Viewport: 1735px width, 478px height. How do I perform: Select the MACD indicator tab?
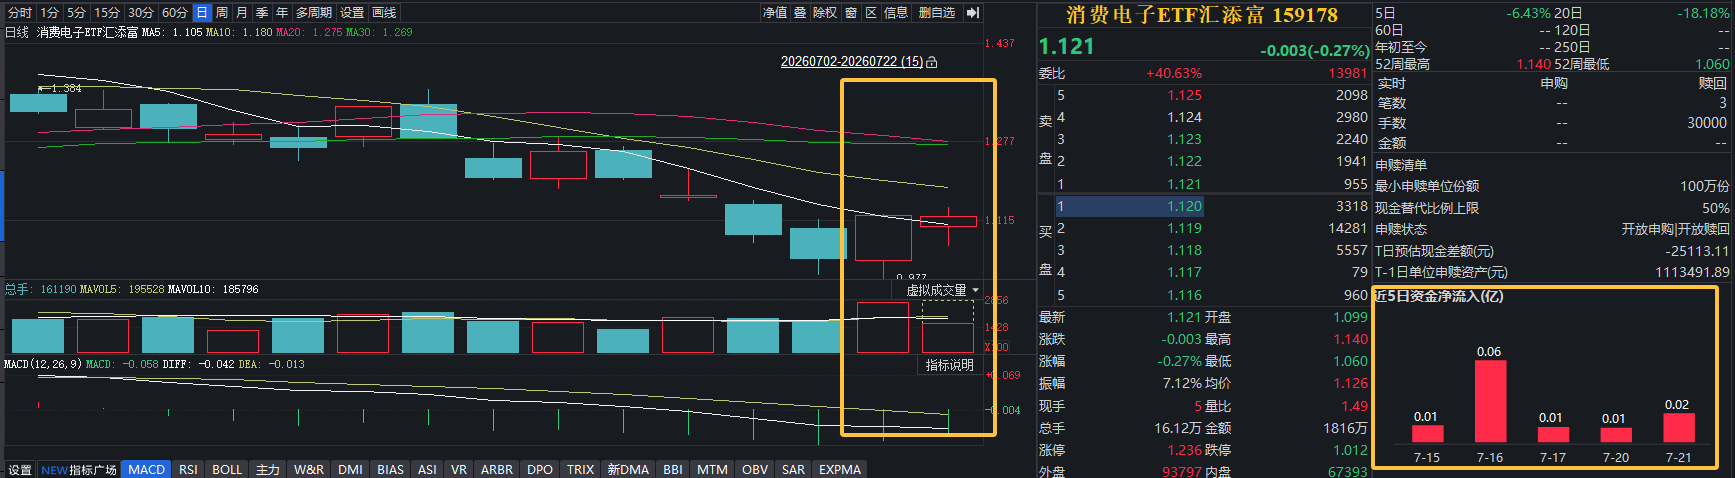point(147,470)
